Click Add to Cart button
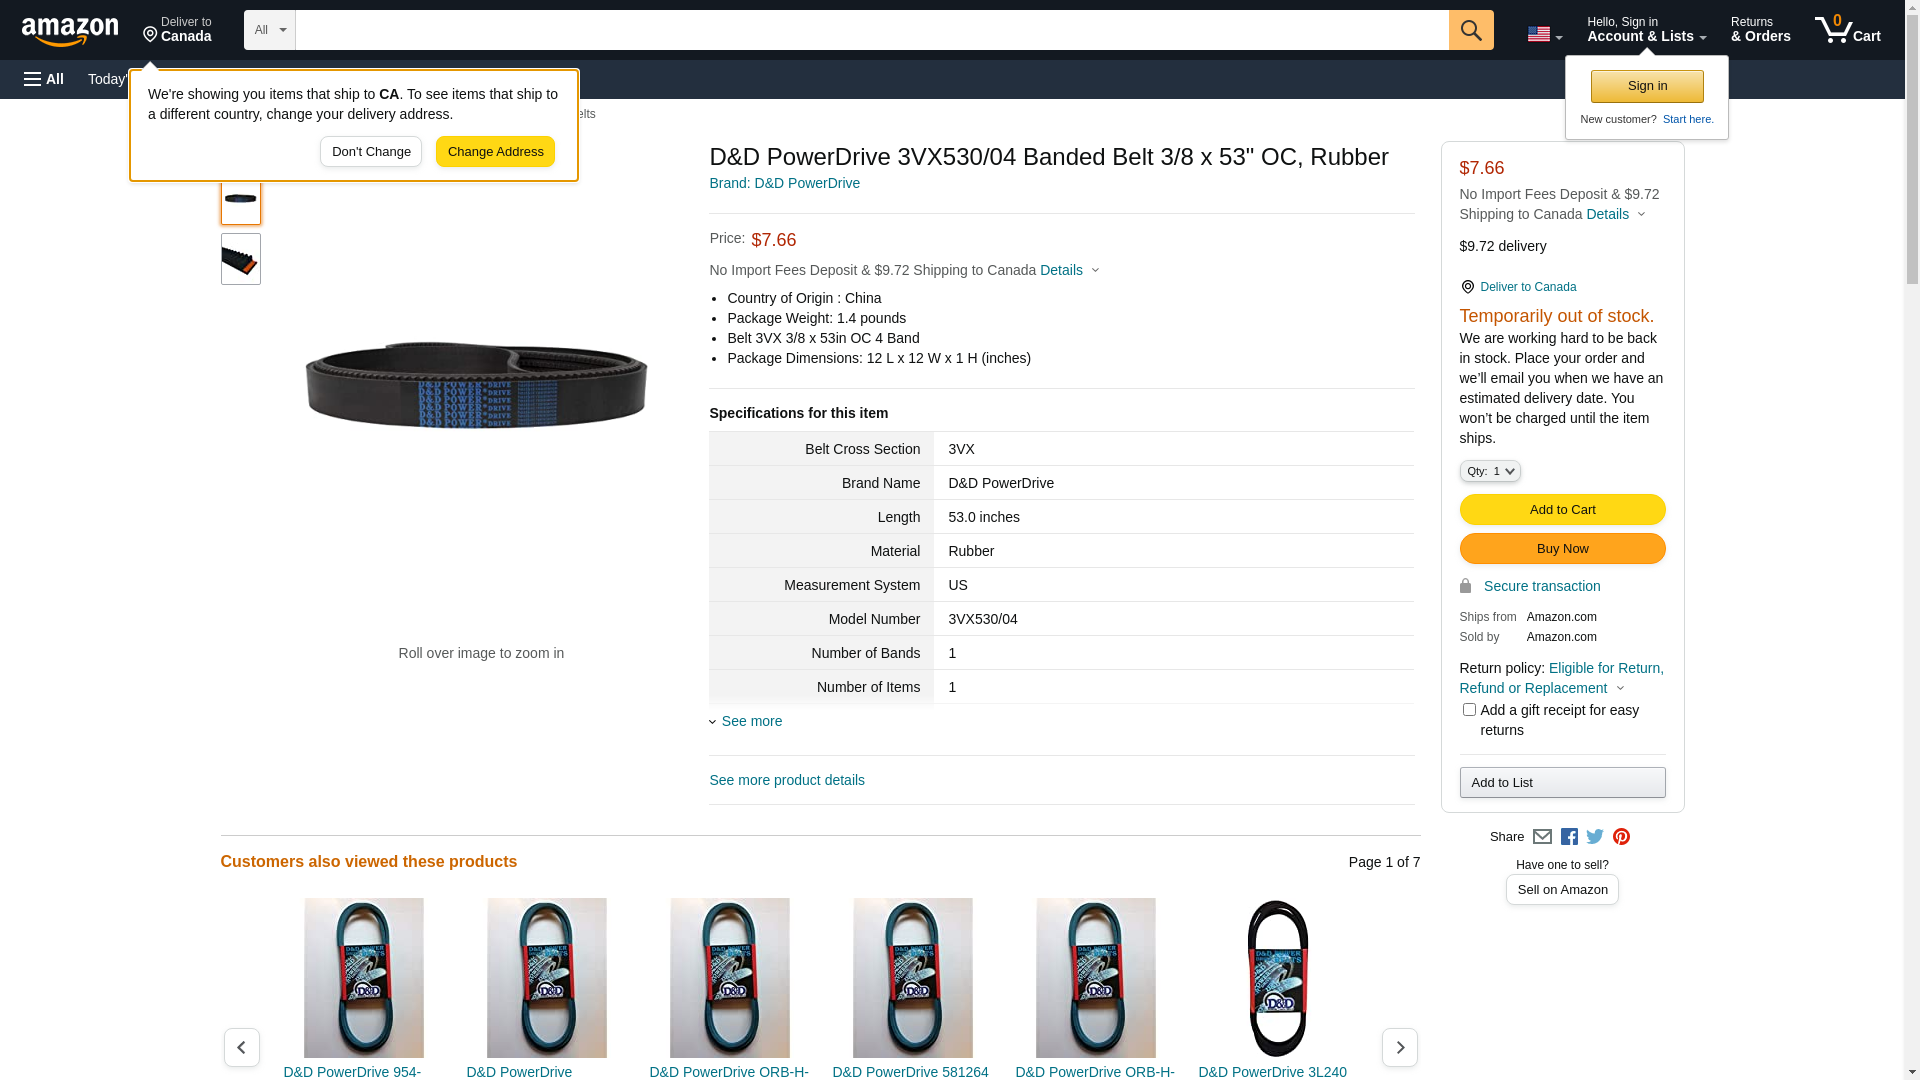 (1562, 510)
